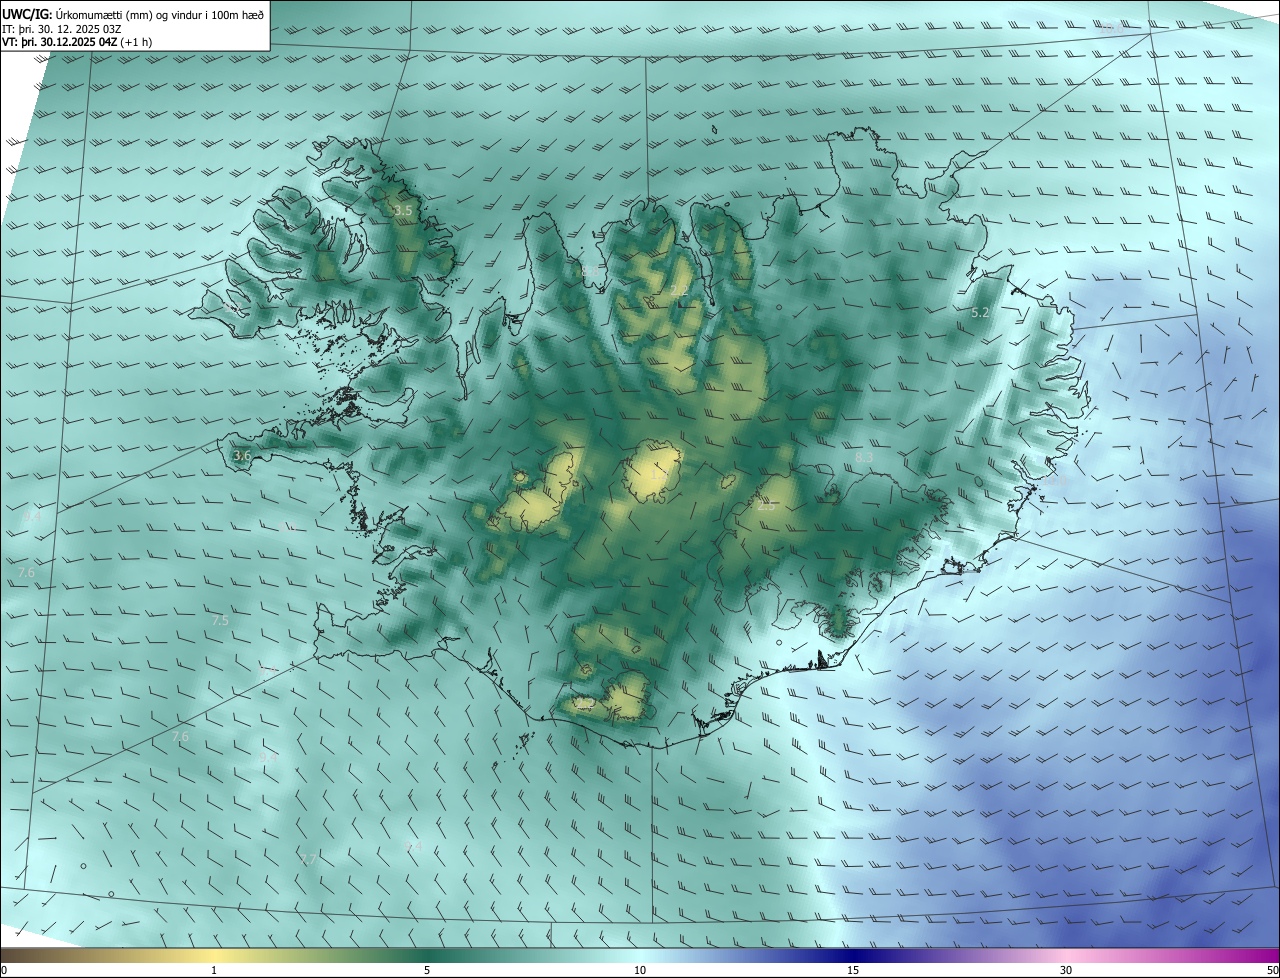Click the 10 label on the colour scale

point(640,970)
